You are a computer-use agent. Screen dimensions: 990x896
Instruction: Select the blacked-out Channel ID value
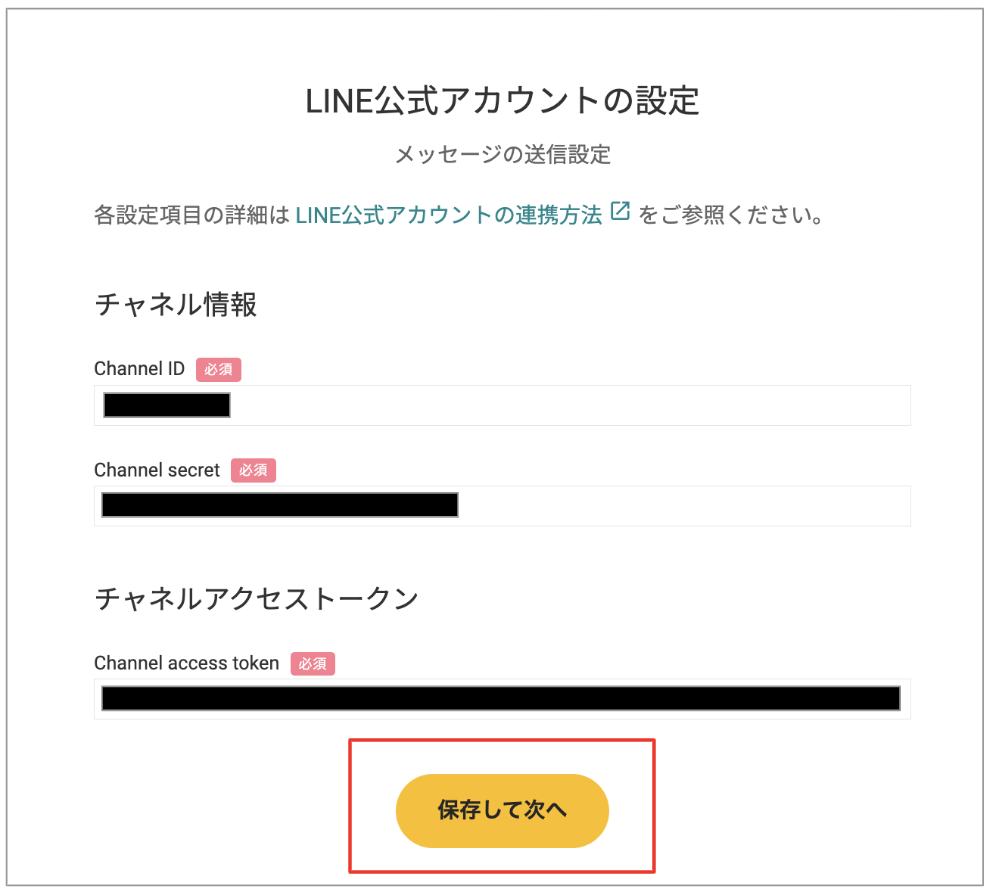tap(167, 405)
